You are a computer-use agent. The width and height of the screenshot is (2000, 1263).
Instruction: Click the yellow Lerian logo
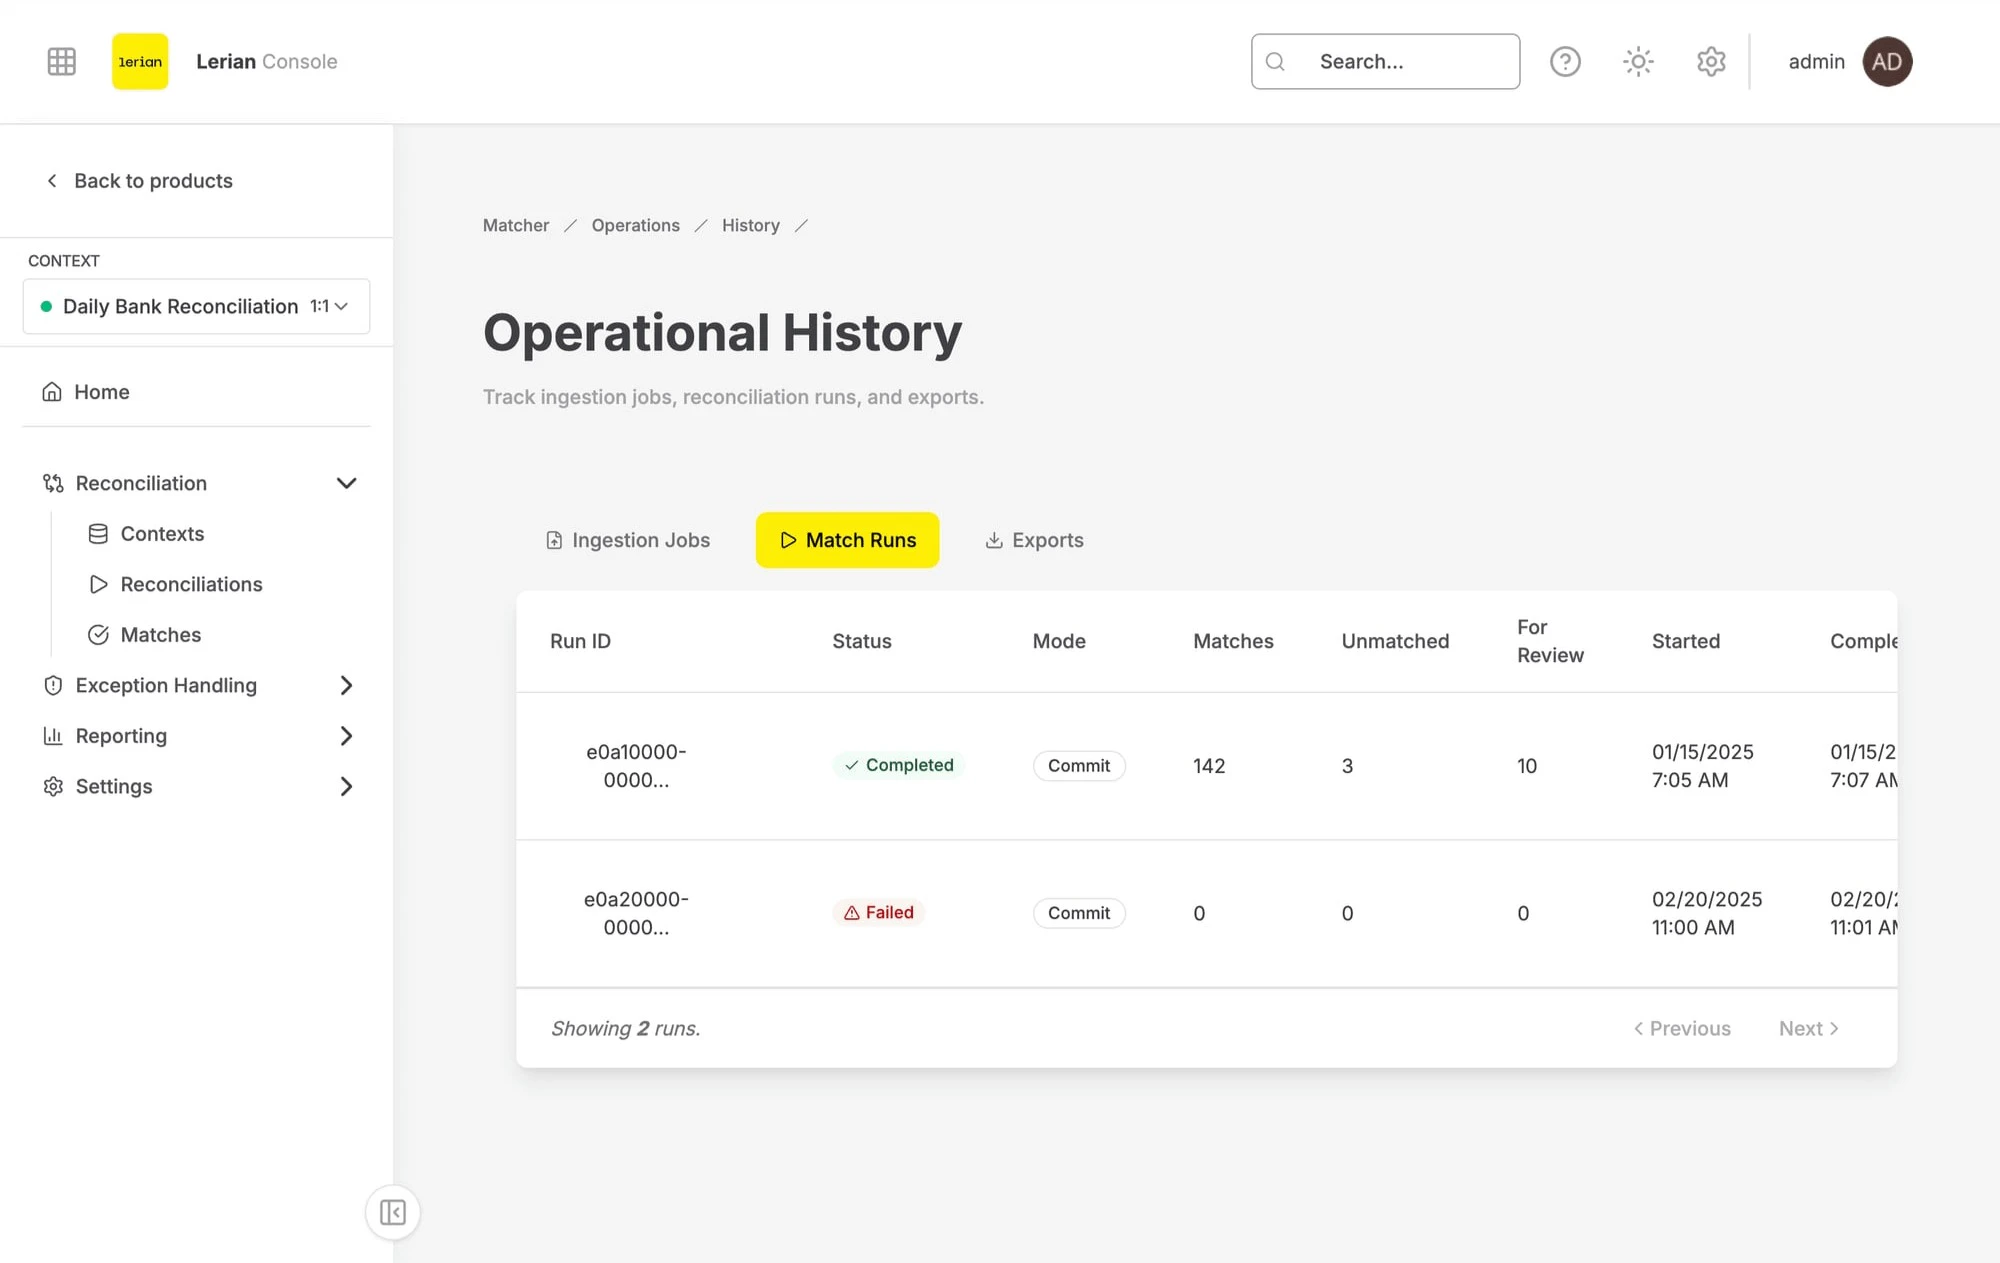pos(140,62)
